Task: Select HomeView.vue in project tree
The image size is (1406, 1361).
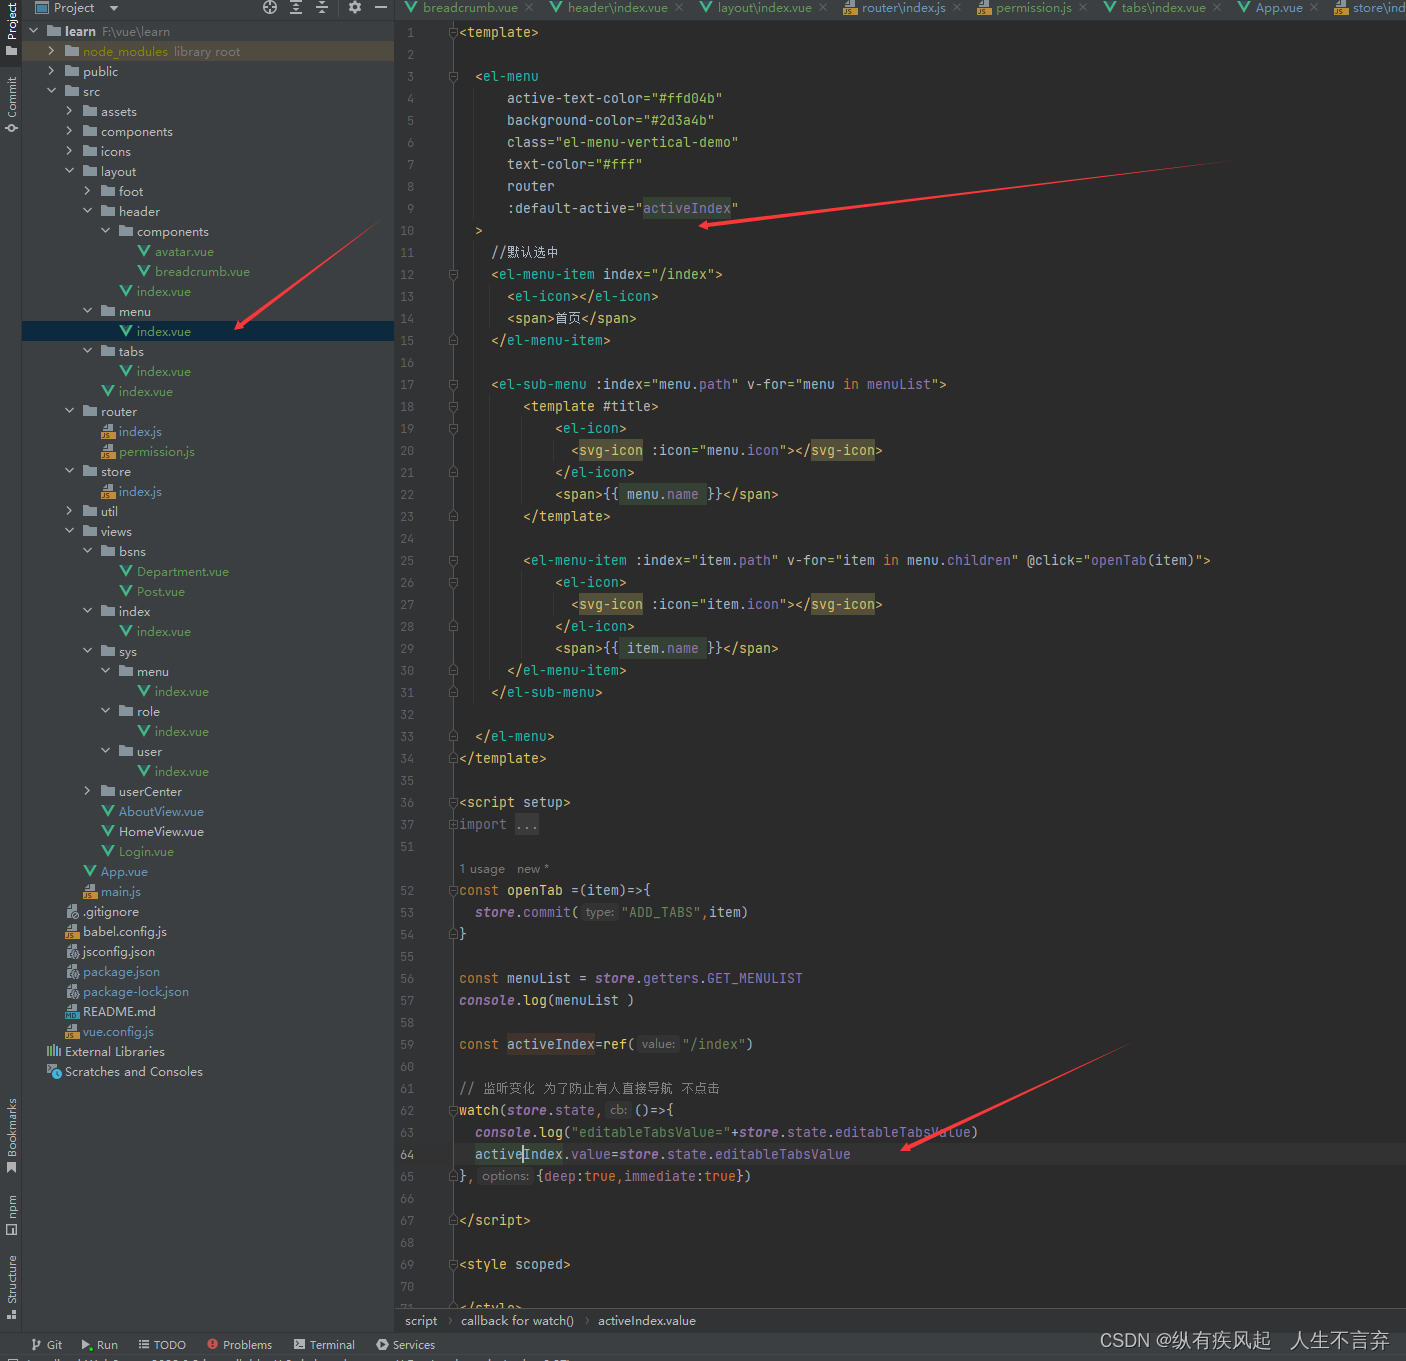Action: point(161,831)
